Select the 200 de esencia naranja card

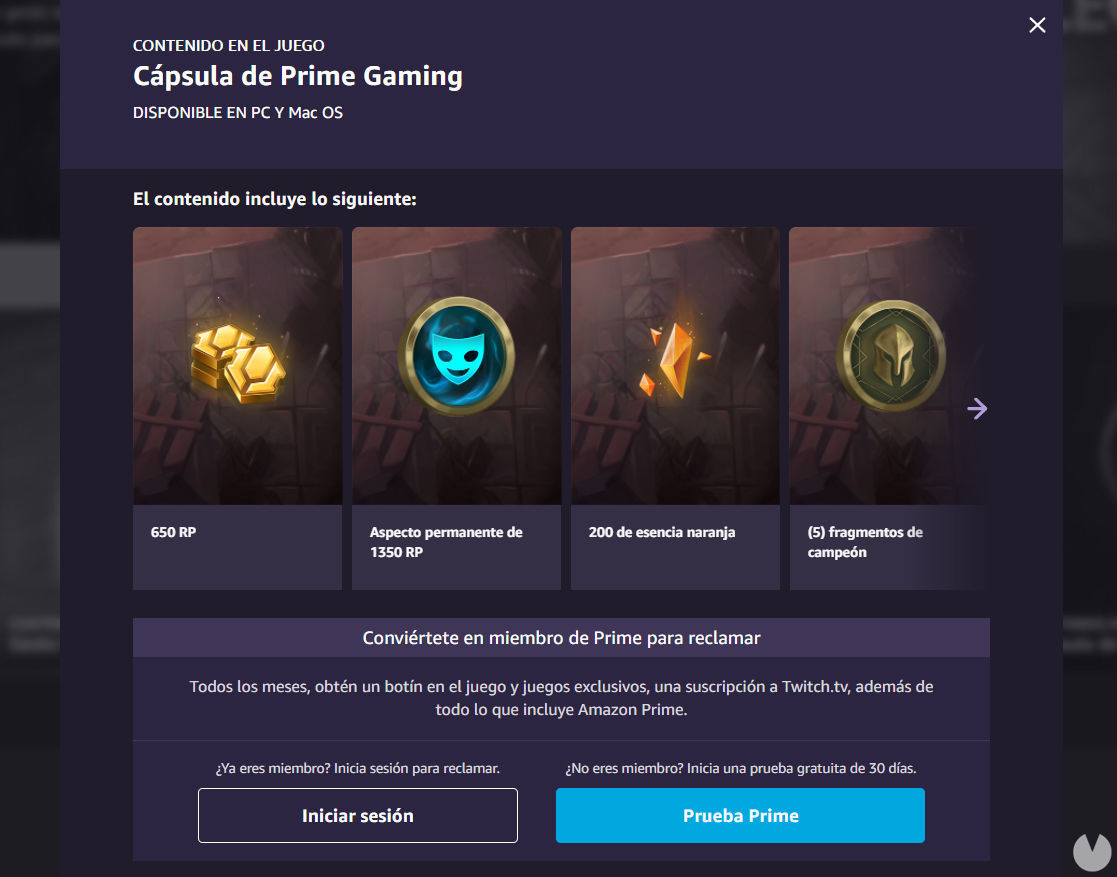(x=674, y=405)
